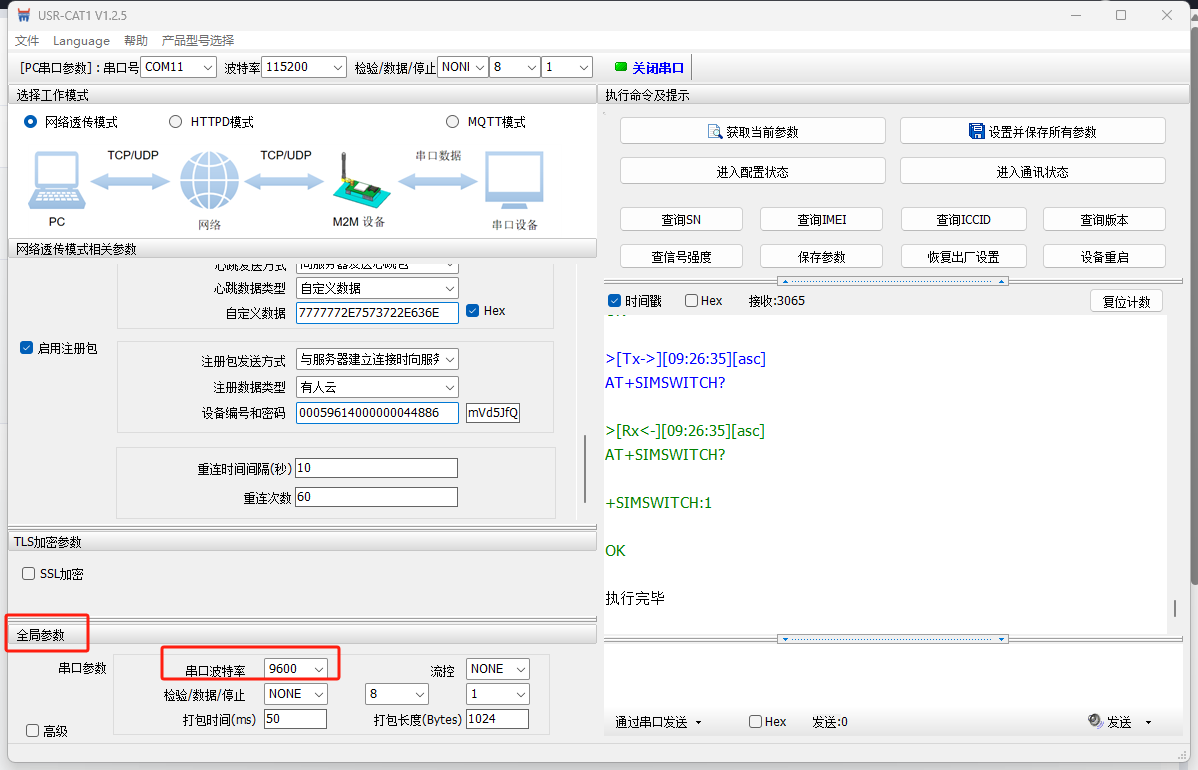Image resolution: width=1198 pixels, height=770 pixels.
Task: Click the serial device monitor icon
Action: (514, 182)
